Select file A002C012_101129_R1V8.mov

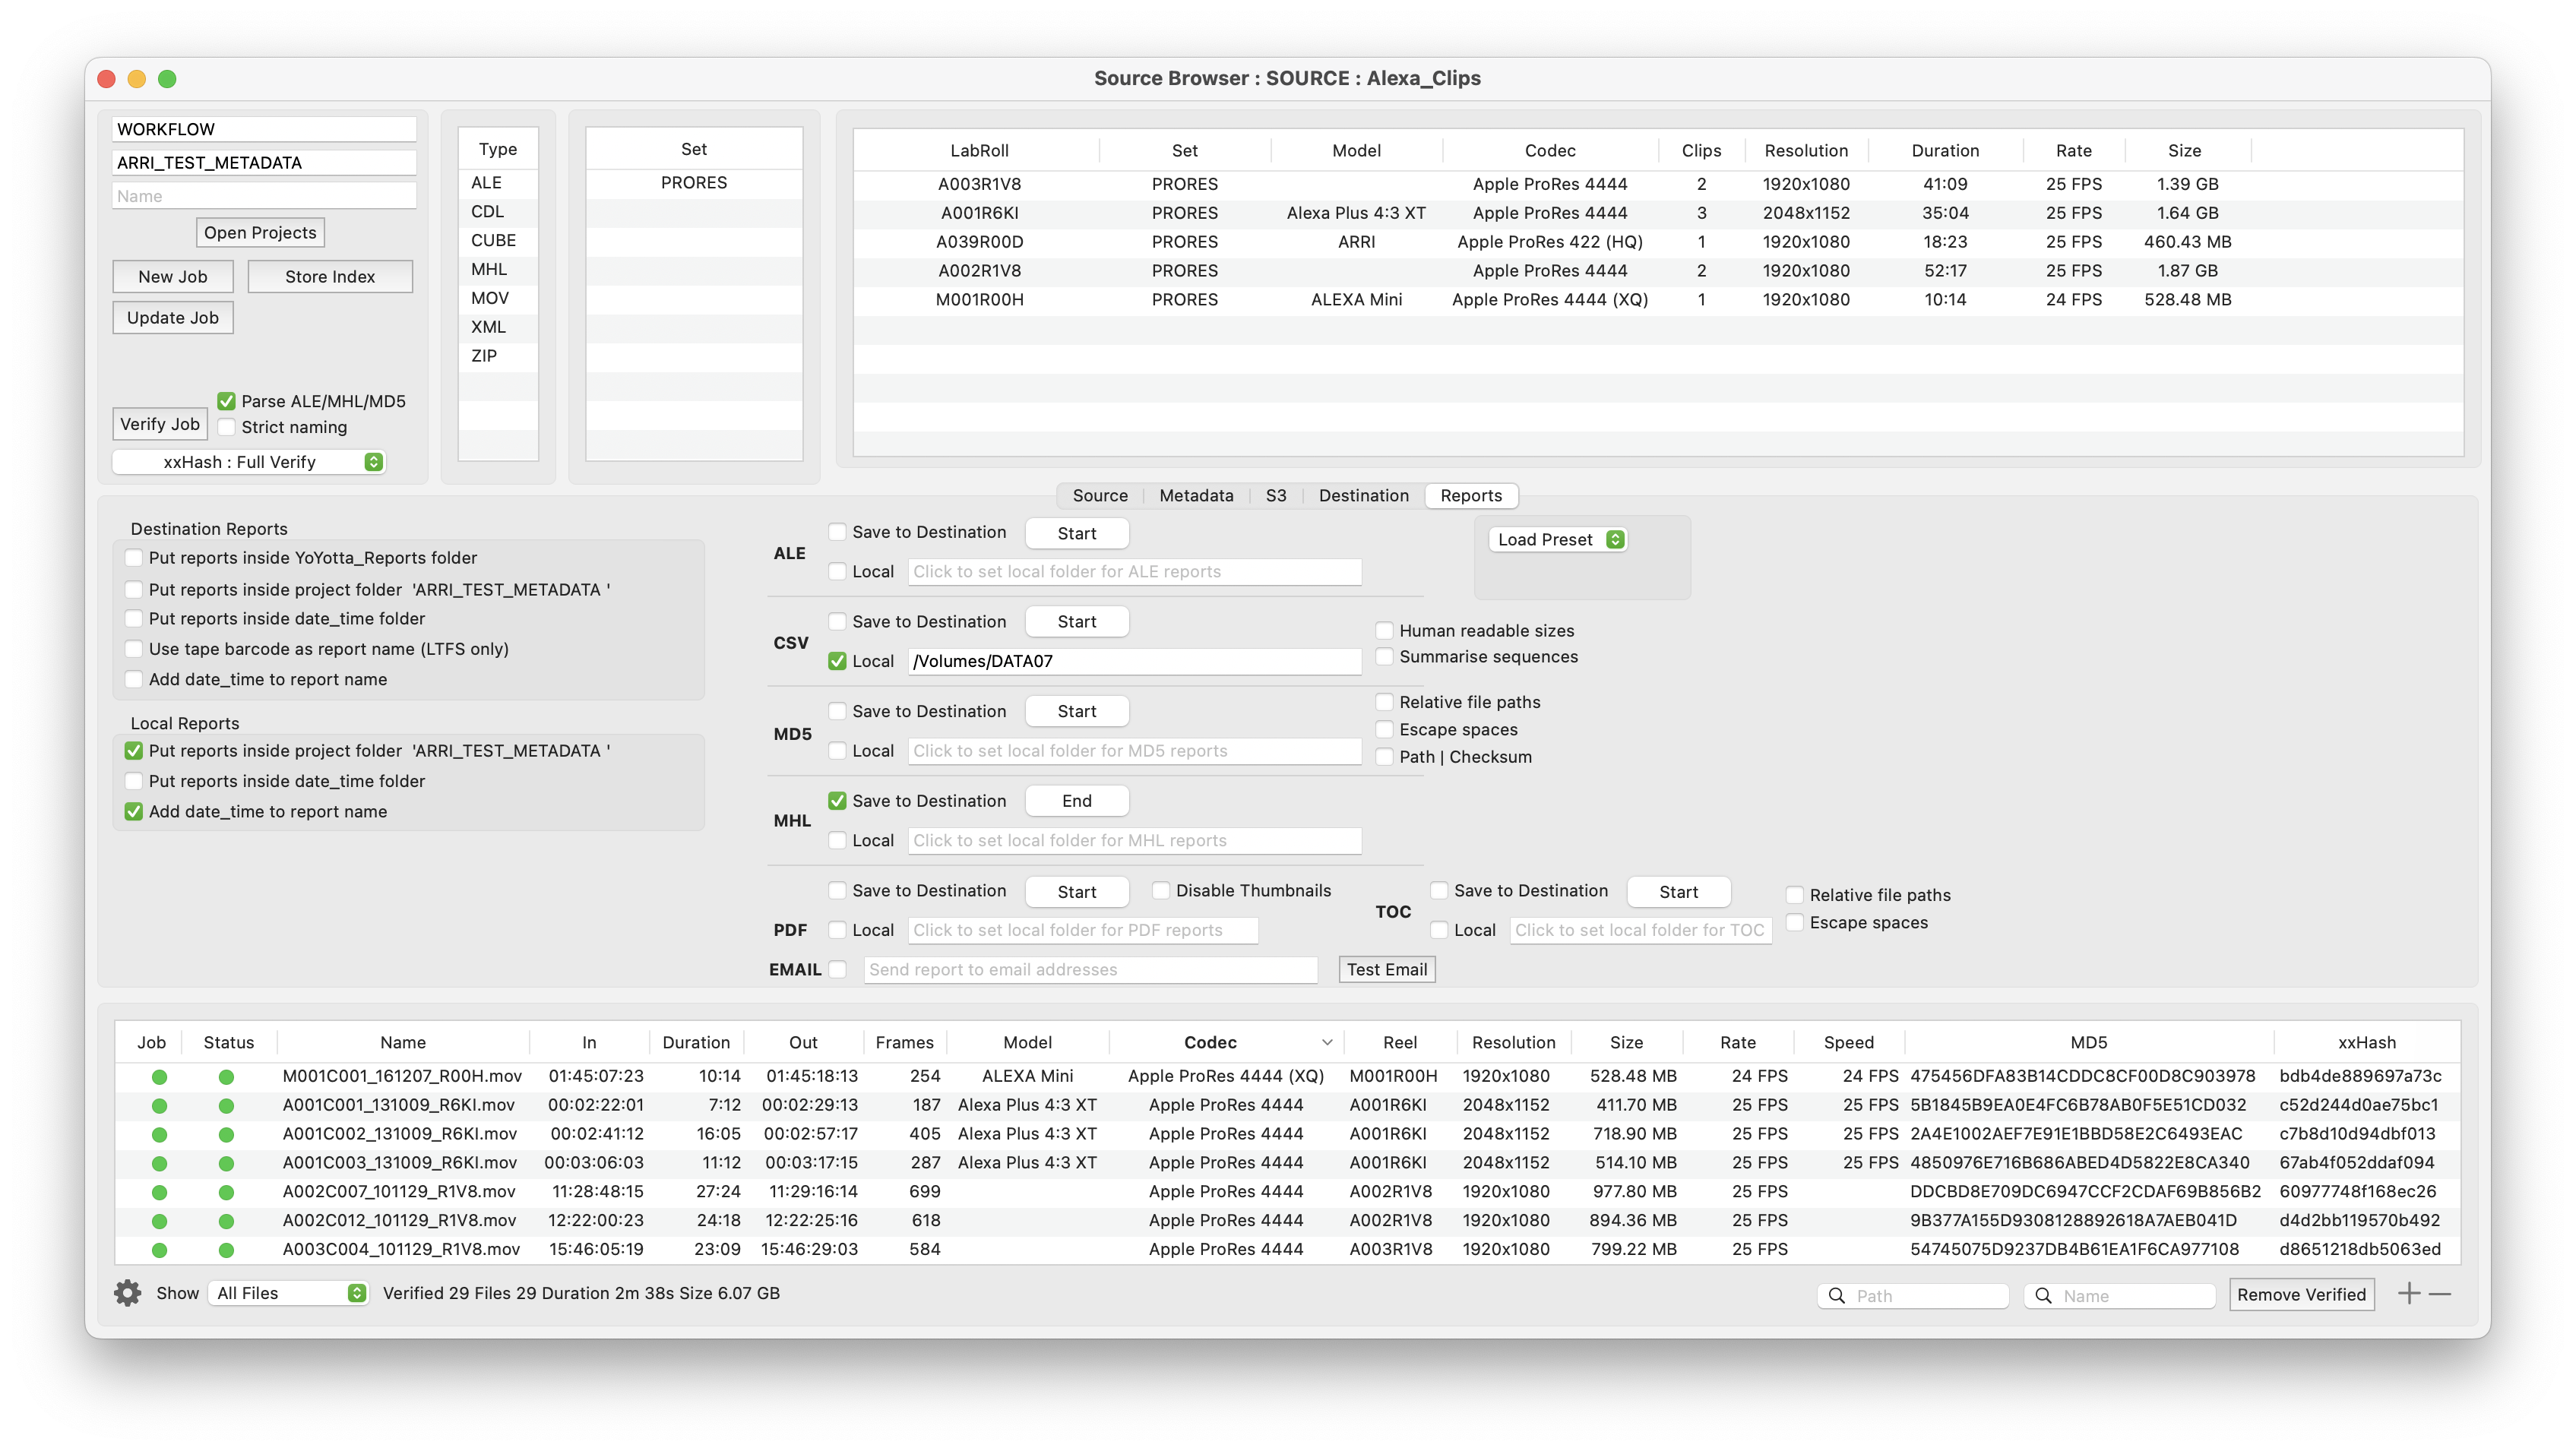tap(1287, 1221)
